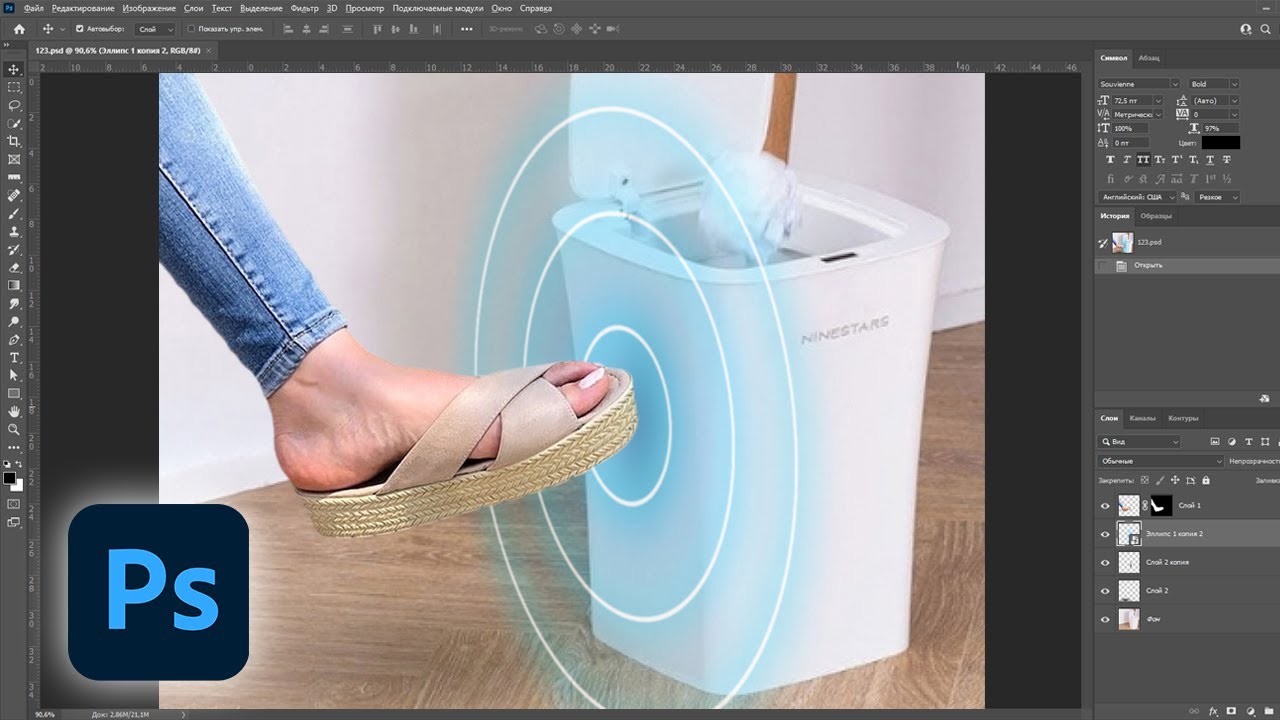Switch to the Каналы tab
1280x720 pixels.
[1142, 418]
